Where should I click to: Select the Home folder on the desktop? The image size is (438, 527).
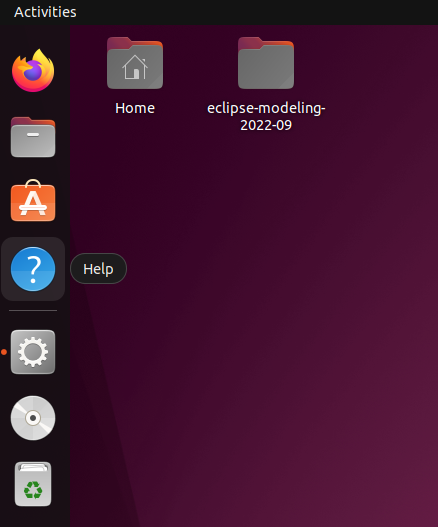click(135, 63)
